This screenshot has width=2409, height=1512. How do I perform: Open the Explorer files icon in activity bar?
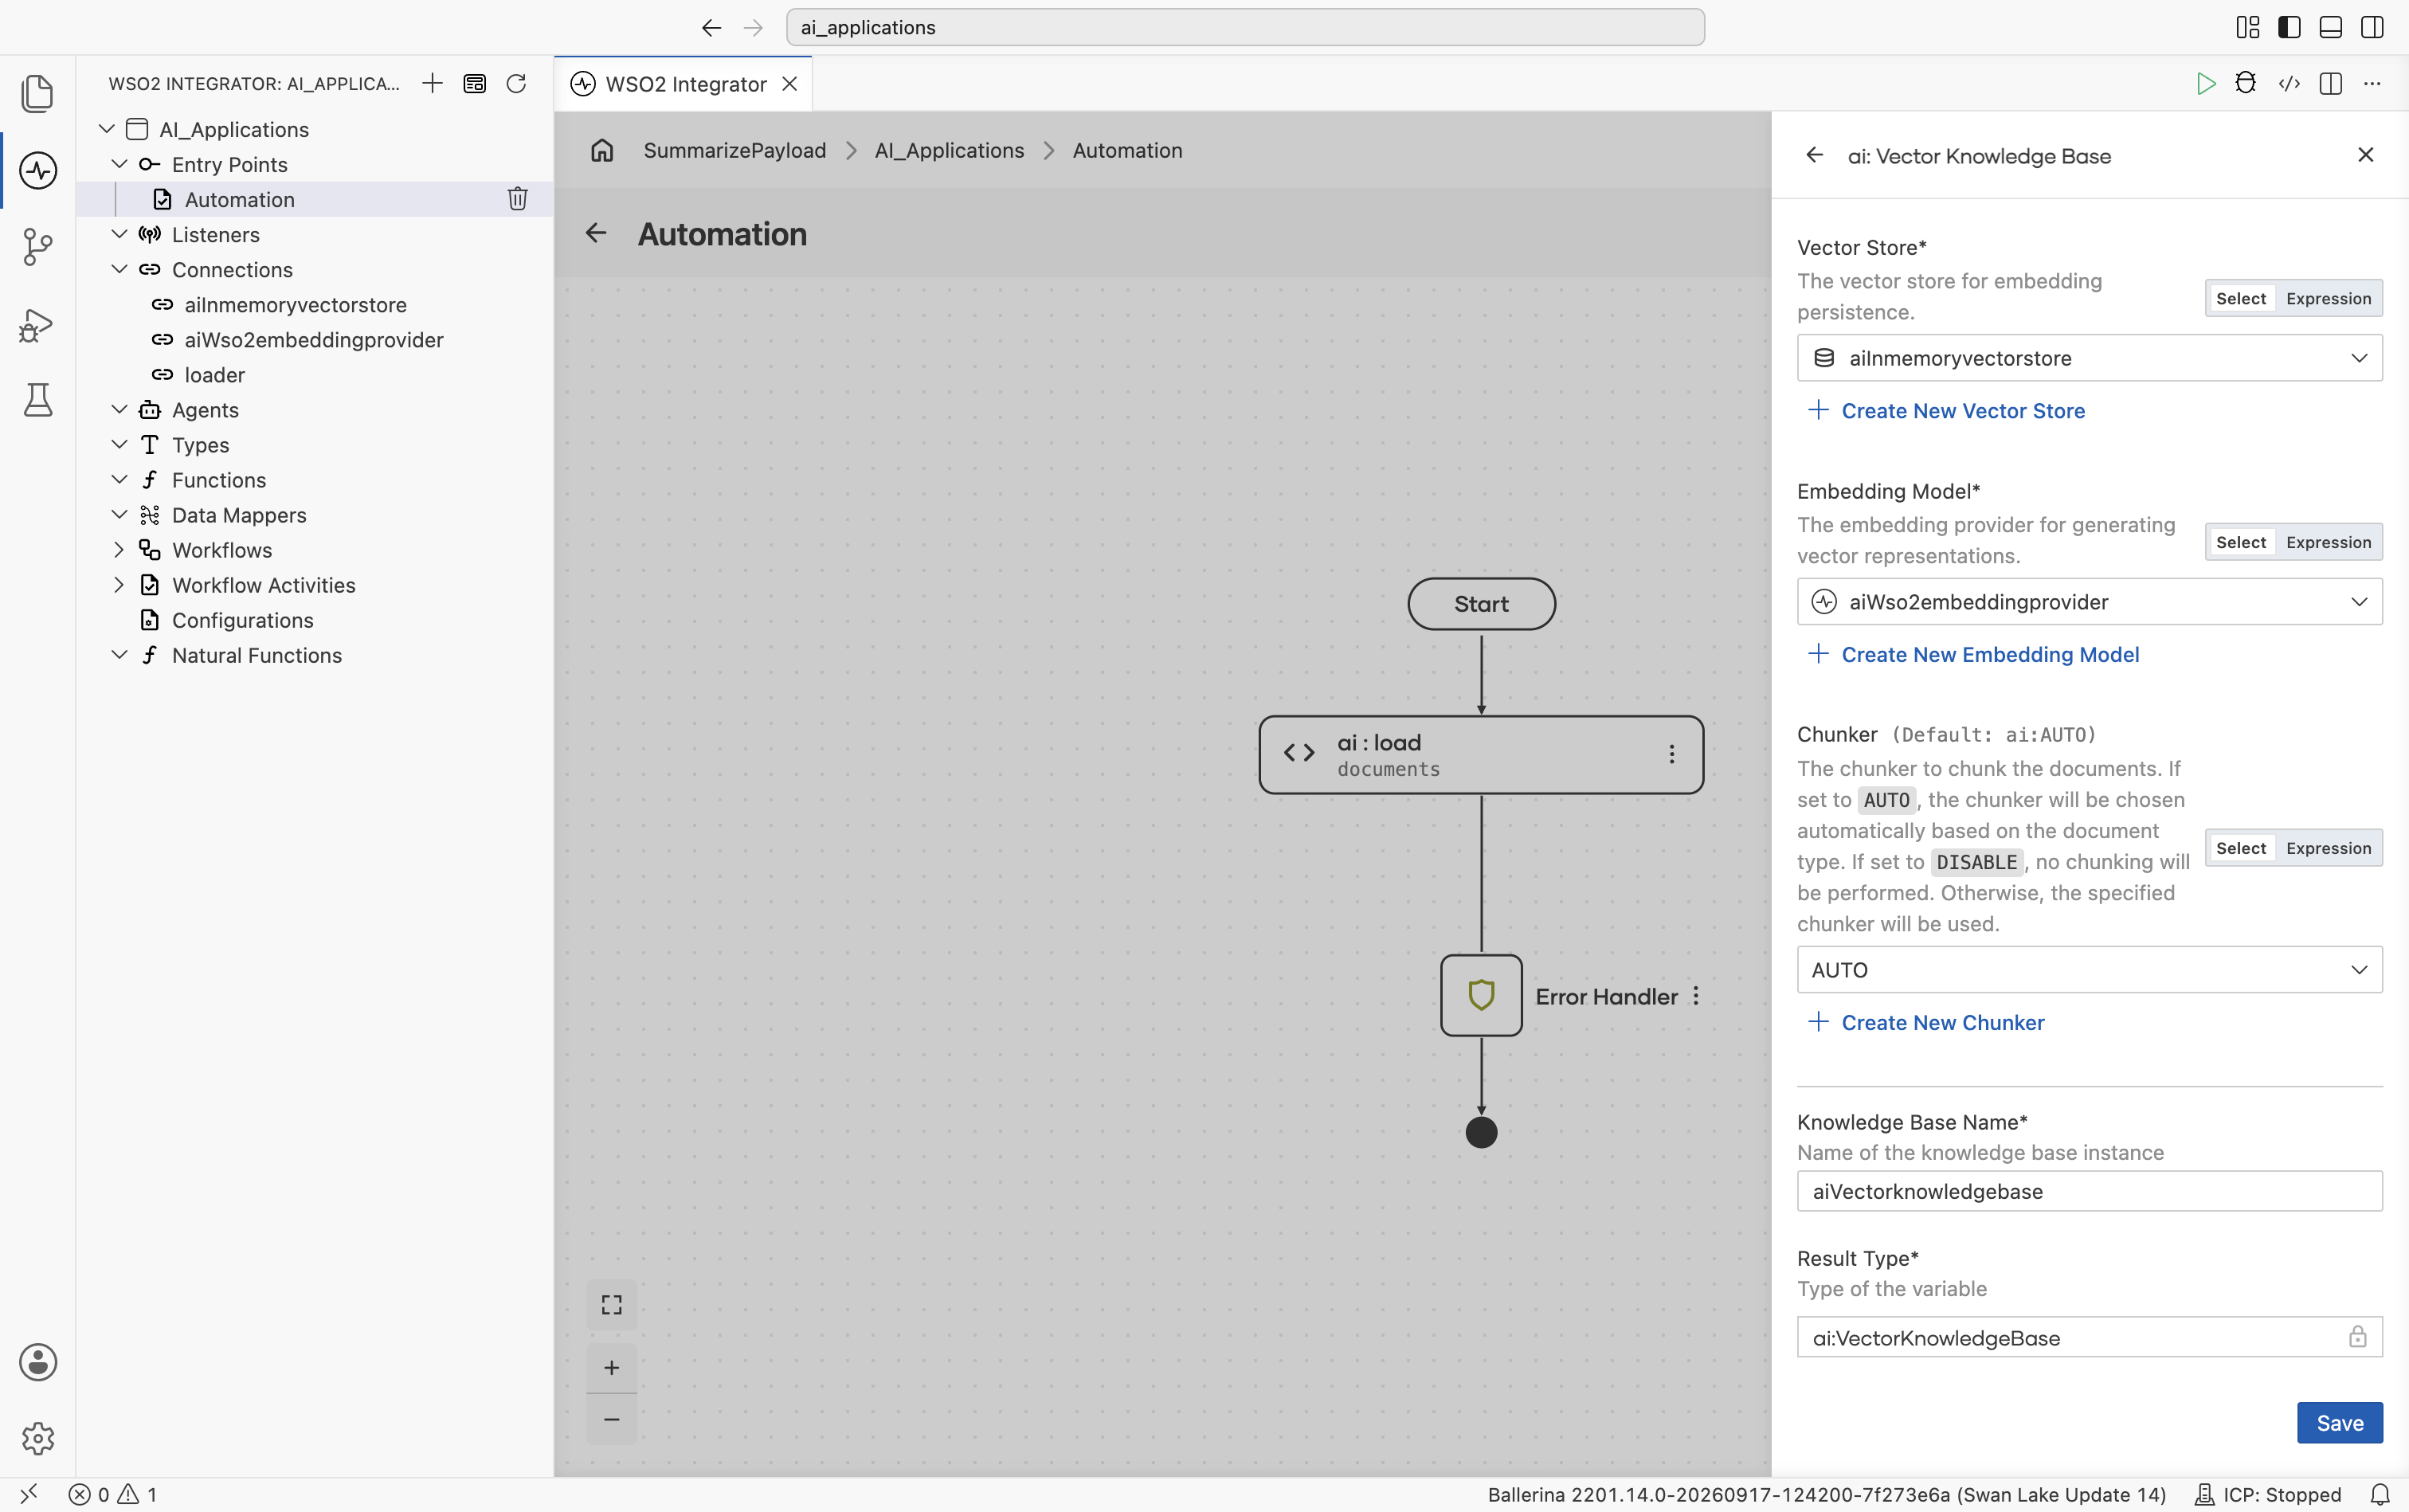point(37,93)
